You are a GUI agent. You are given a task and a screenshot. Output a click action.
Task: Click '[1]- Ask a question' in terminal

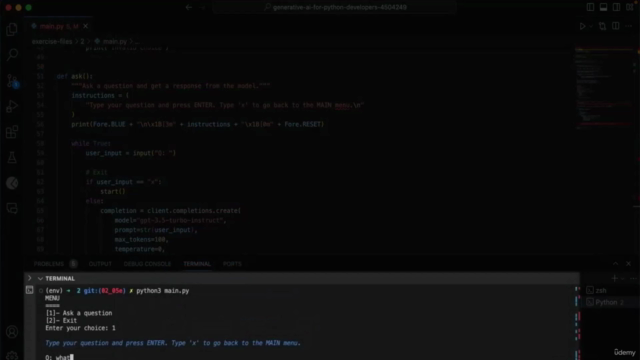point(79,313)
